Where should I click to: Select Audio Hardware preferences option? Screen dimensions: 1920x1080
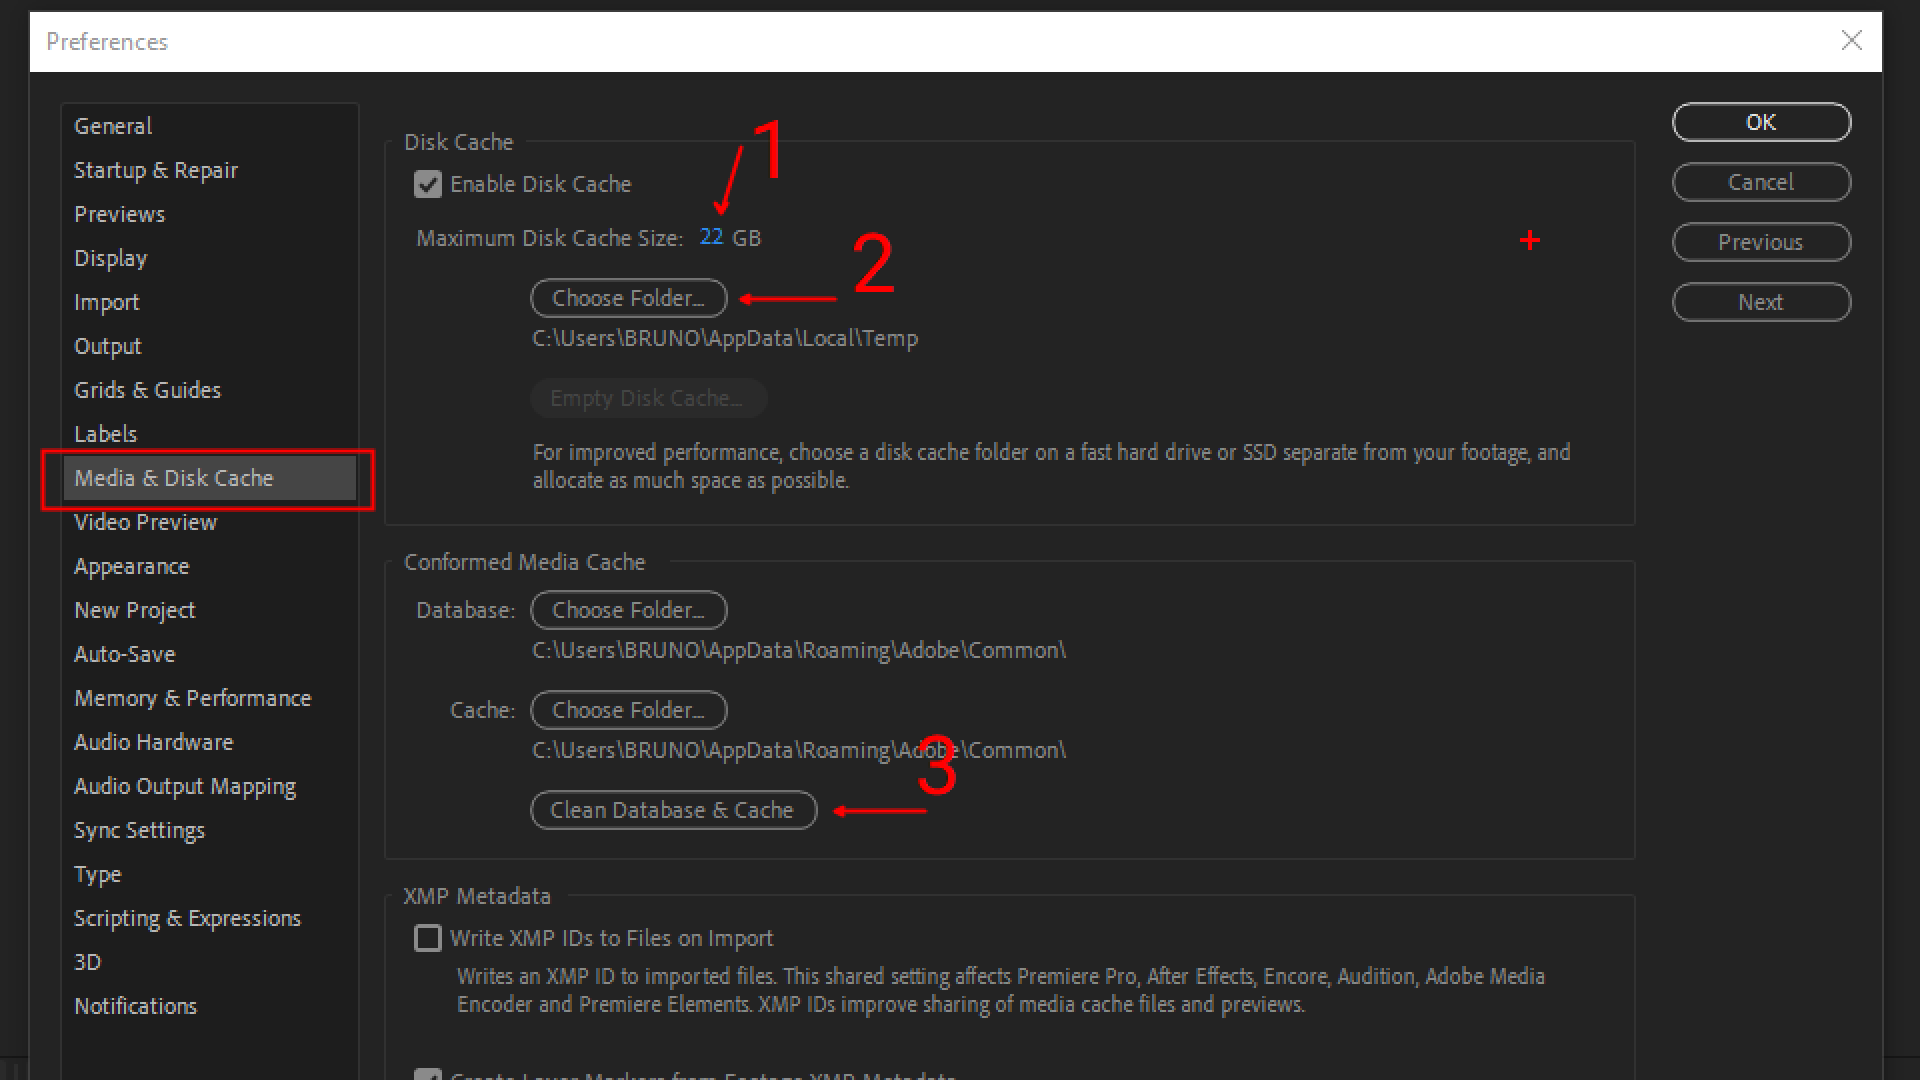click(x=154, y=741)
